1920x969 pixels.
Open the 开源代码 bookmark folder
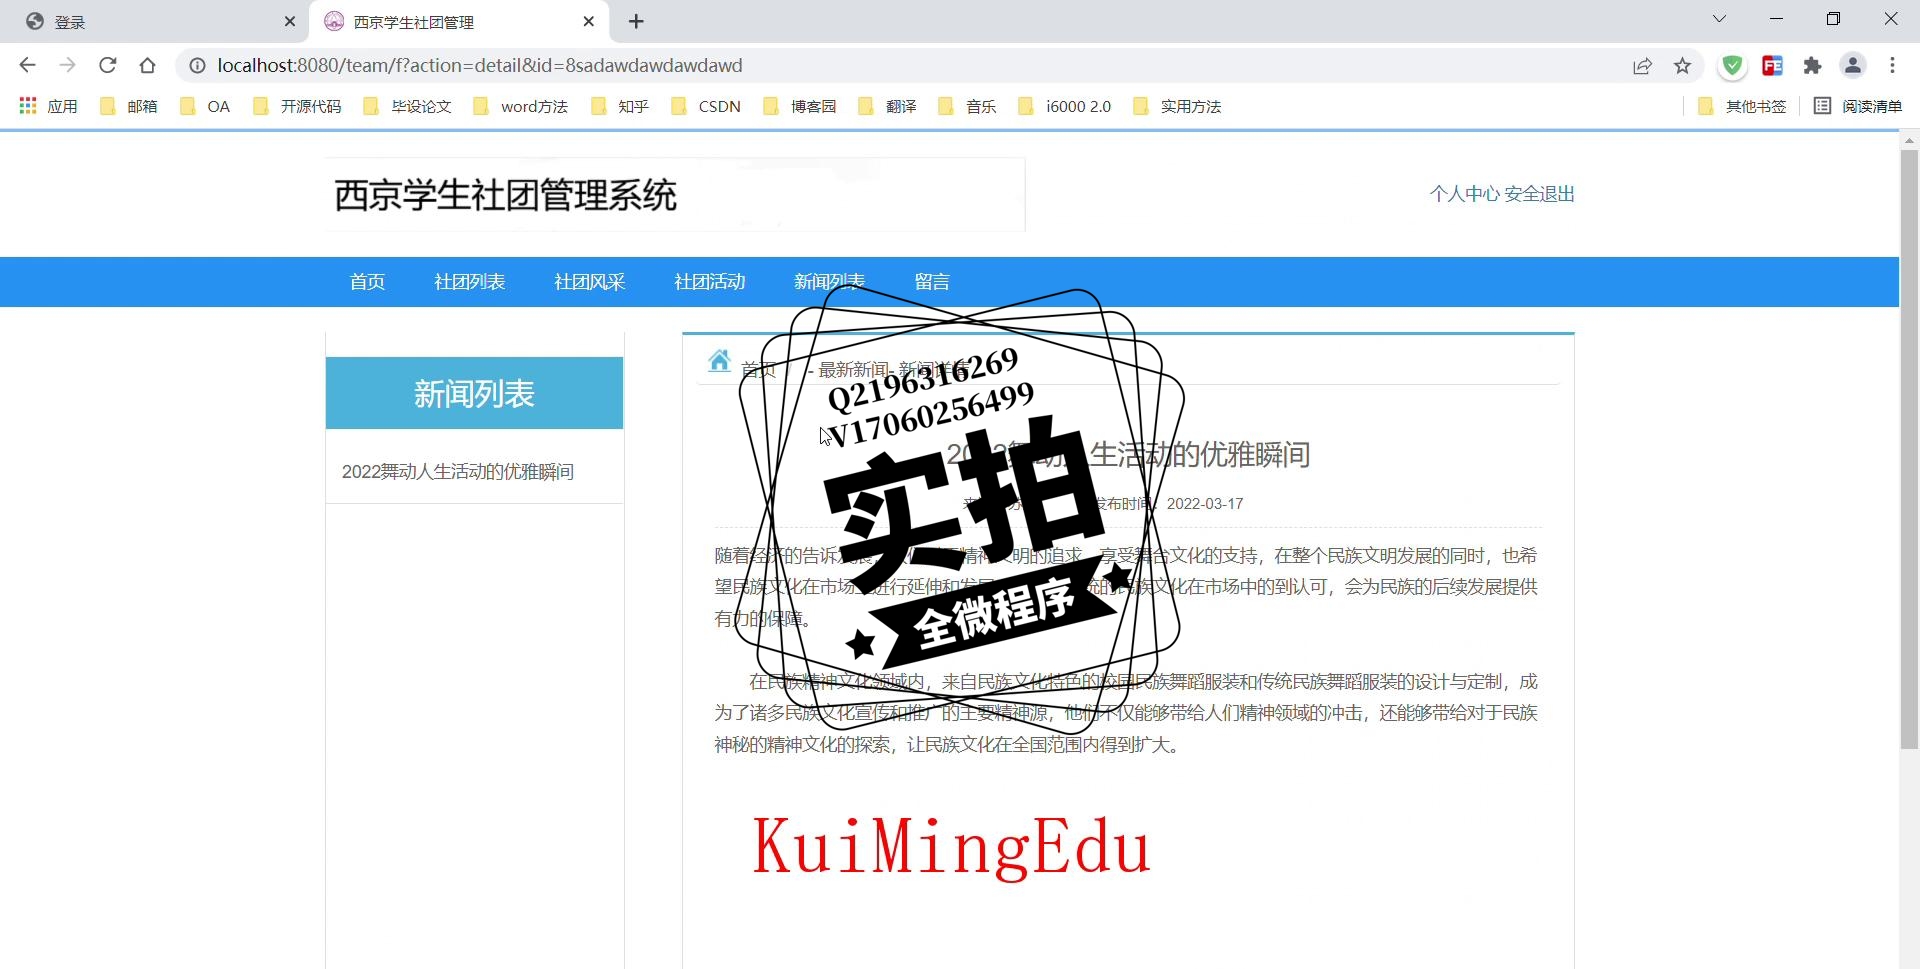click(298, 106)
